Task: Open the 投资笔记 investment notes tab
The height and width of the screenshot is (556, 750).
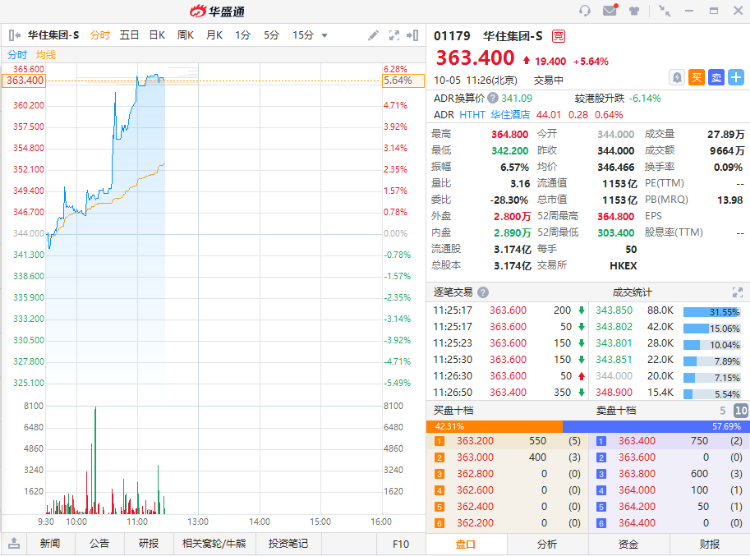Action: click(288, 544)
